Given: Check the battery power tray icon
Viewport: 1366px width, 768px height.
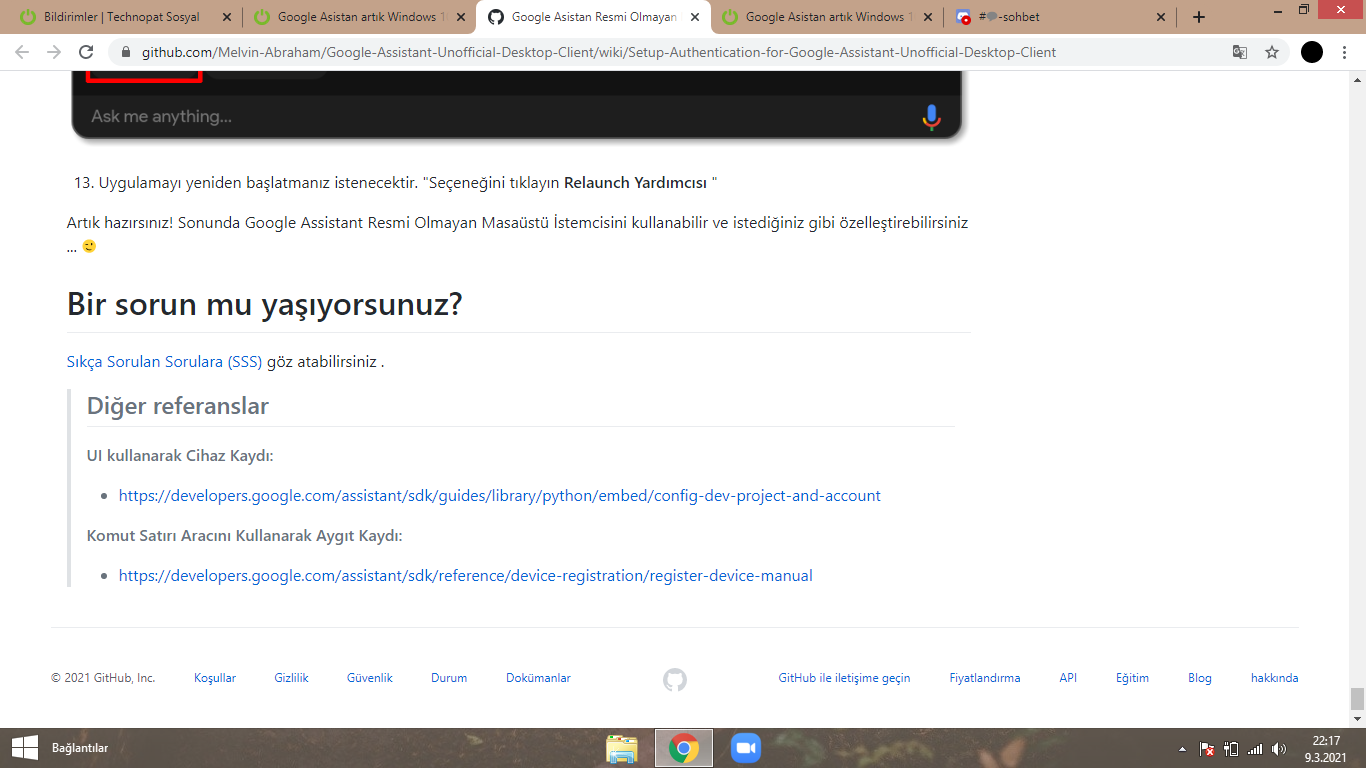Looking at the screenshot, I should pos(1231,749).
